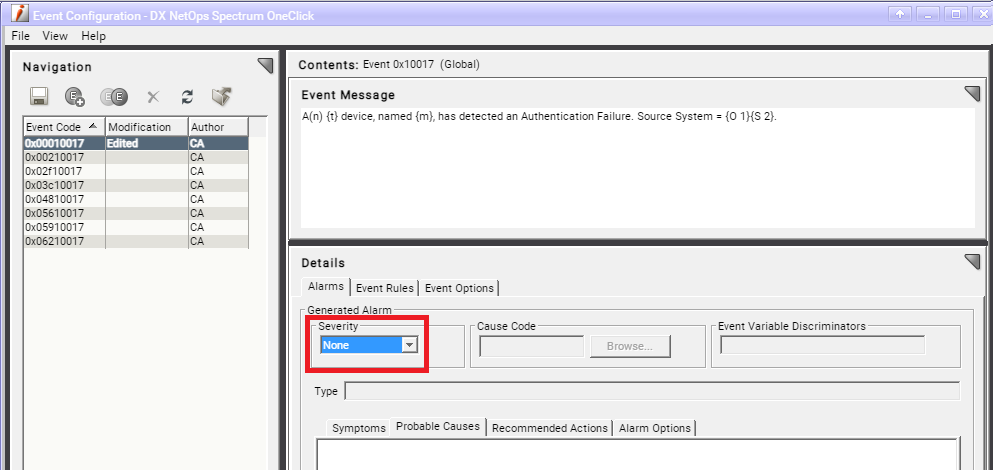
Task: Click the Browse... button for Cause Code
Action: coord(630,346)
